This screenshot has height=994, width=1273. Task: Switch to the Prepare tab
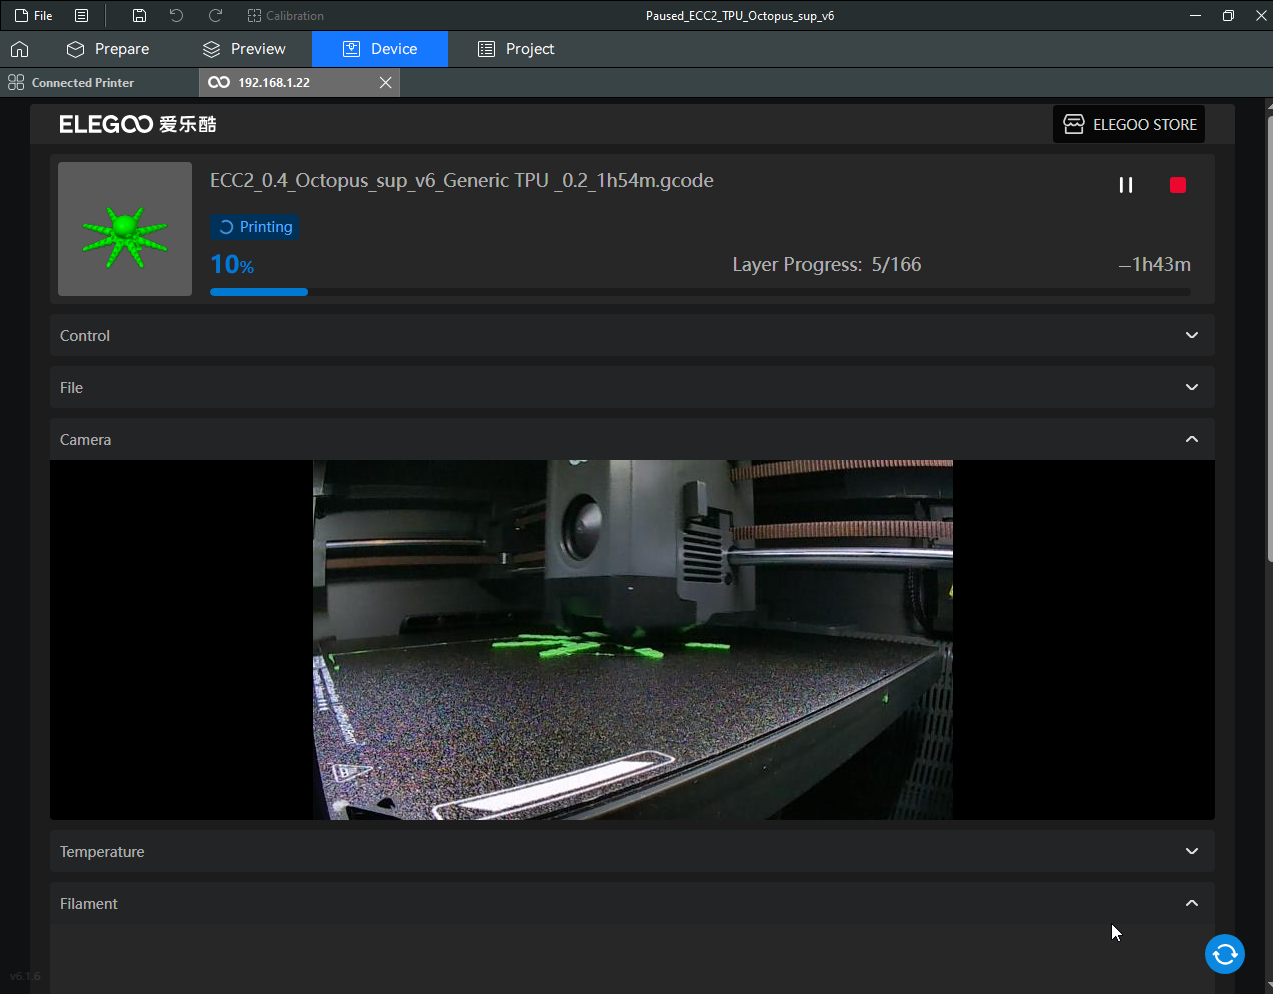tap(108, 49)
